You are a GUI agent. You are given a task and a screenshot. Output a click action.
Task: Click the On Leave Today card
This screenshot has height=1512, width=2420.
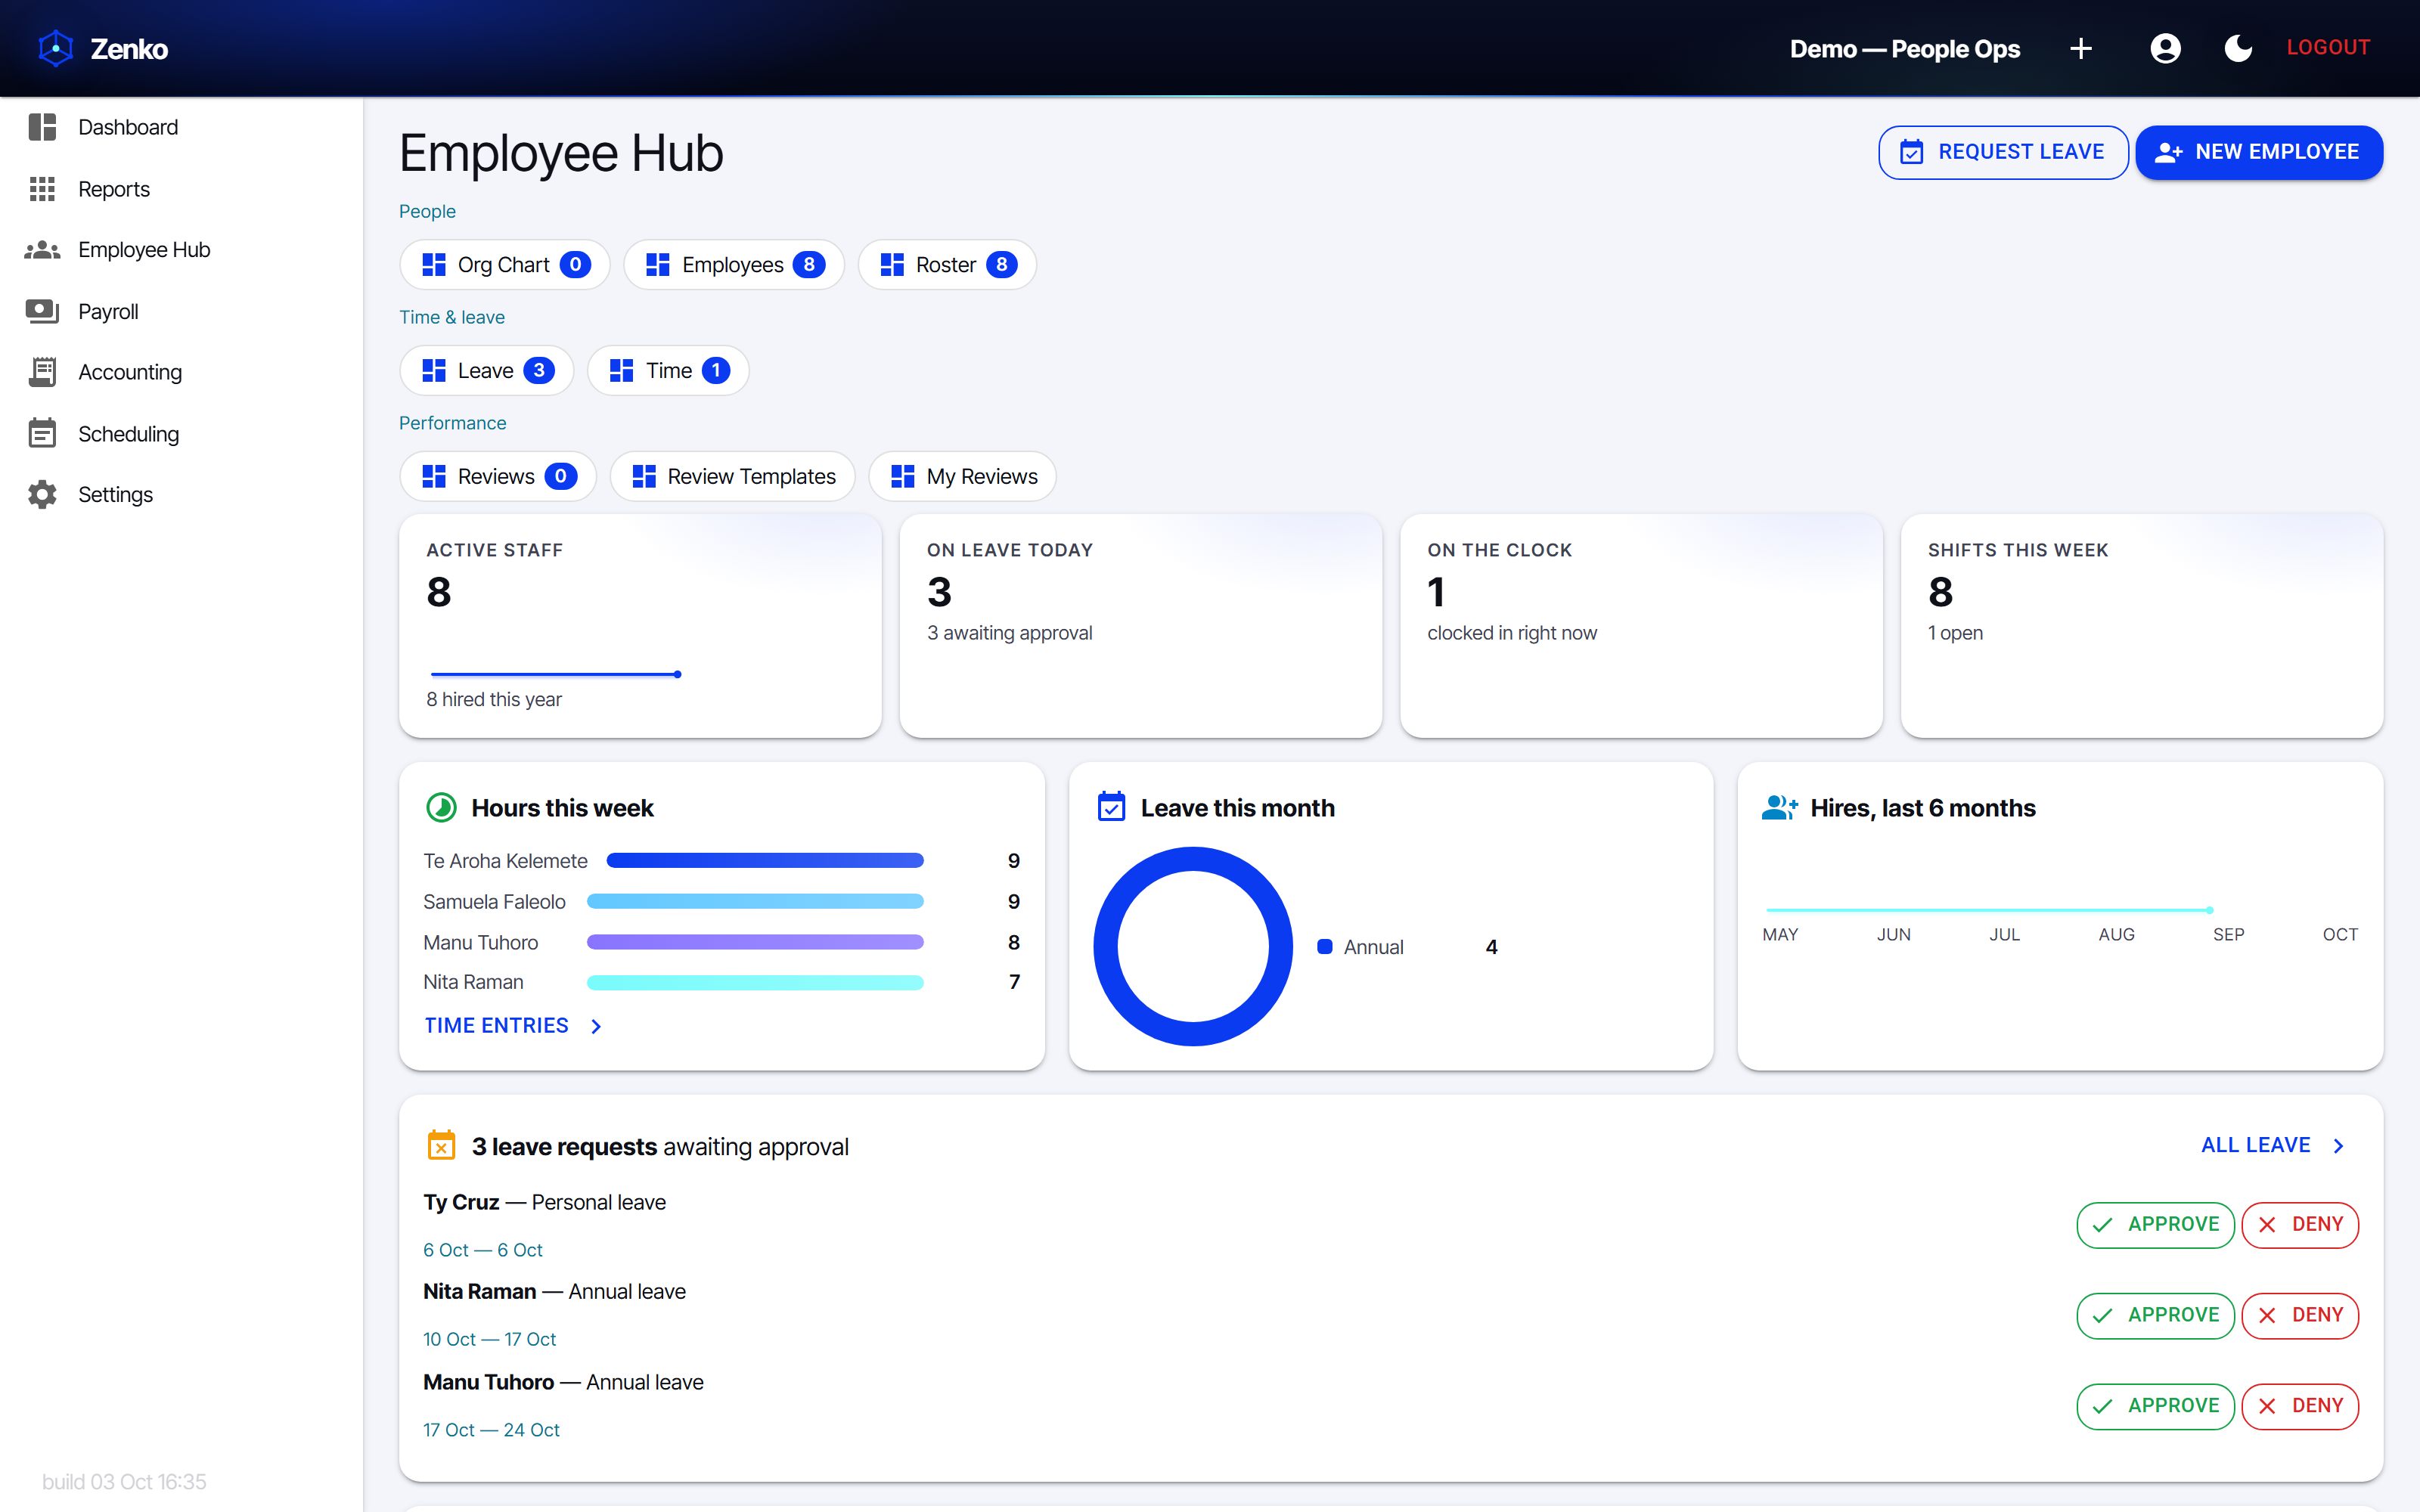[1141, 626]
